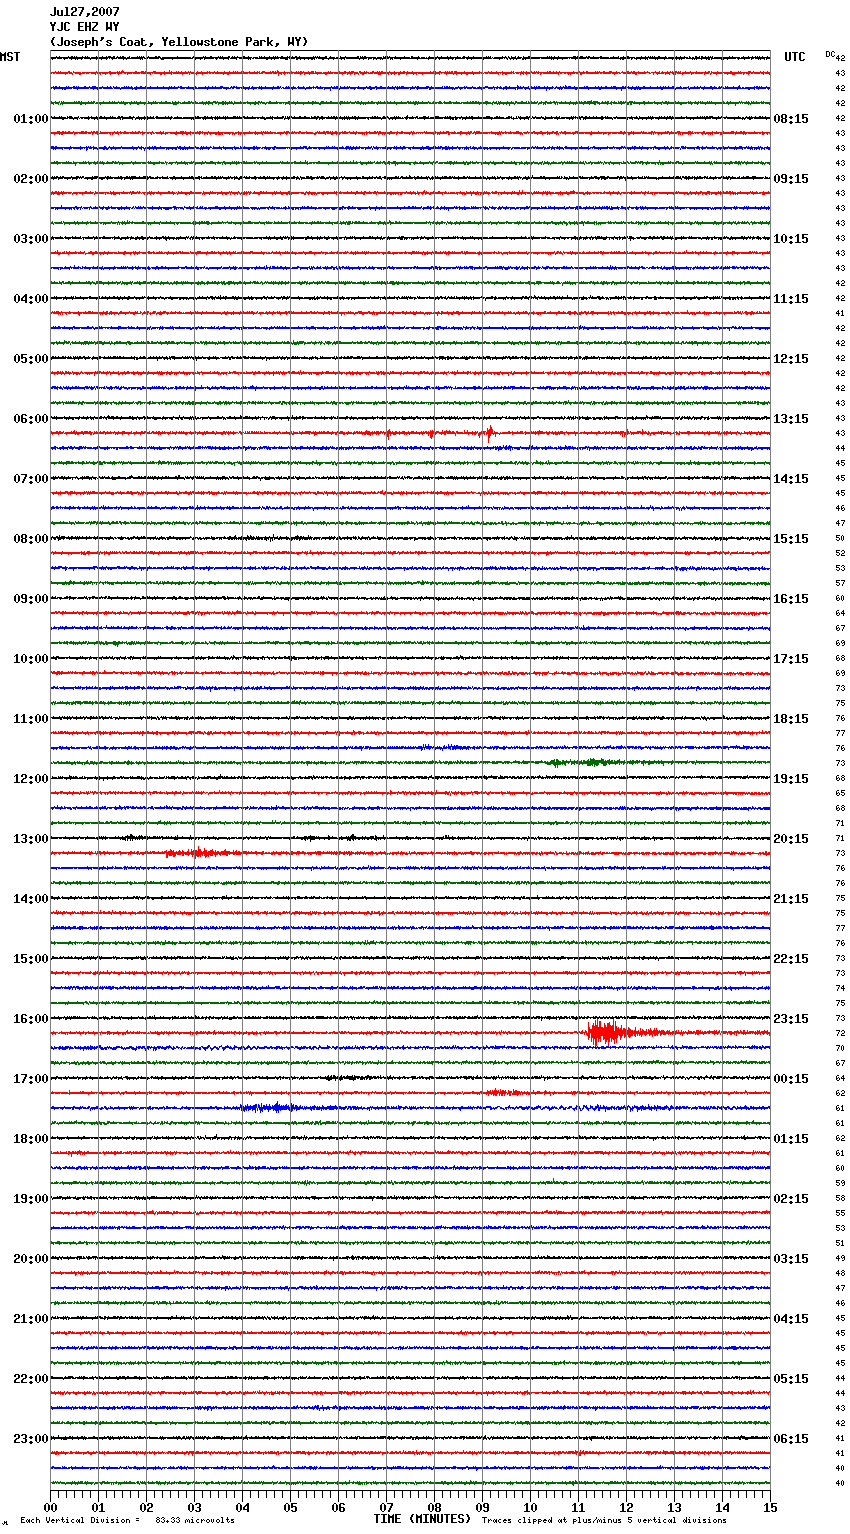The width and height of the screenshot is (850, 1534).
Task: Click the 23:00 MST row label
Action: tap(31, 1439)
